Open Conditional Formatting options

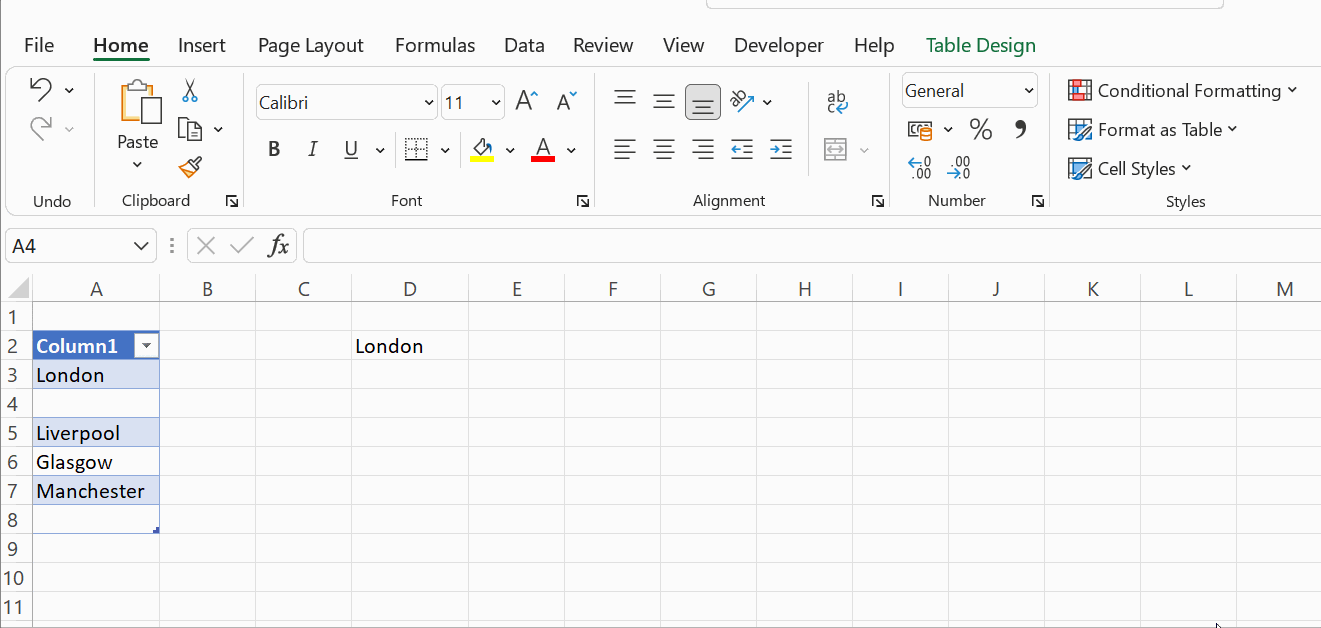[1183, 90]
